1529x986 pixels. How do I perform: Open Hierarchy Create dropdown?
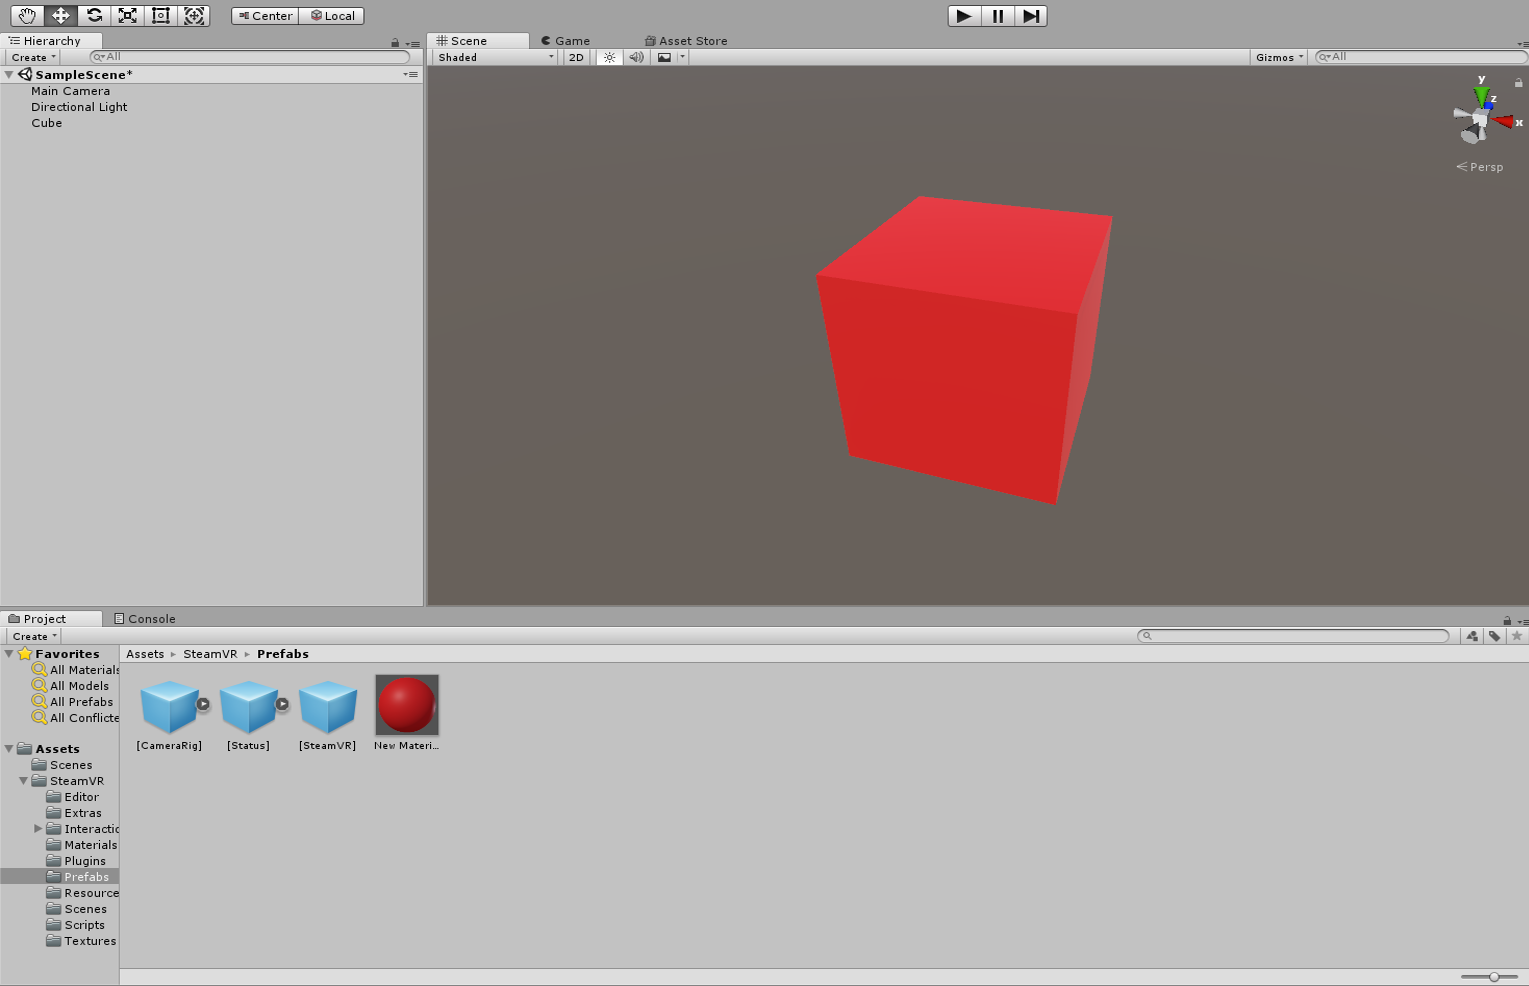[33, 57]
